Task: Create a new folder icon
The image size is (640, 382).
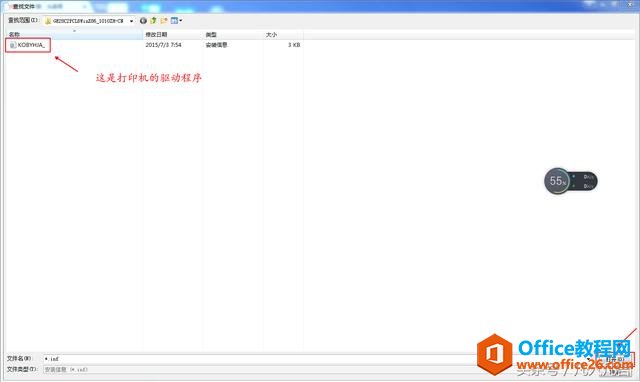Action: [x=164, y=20]
